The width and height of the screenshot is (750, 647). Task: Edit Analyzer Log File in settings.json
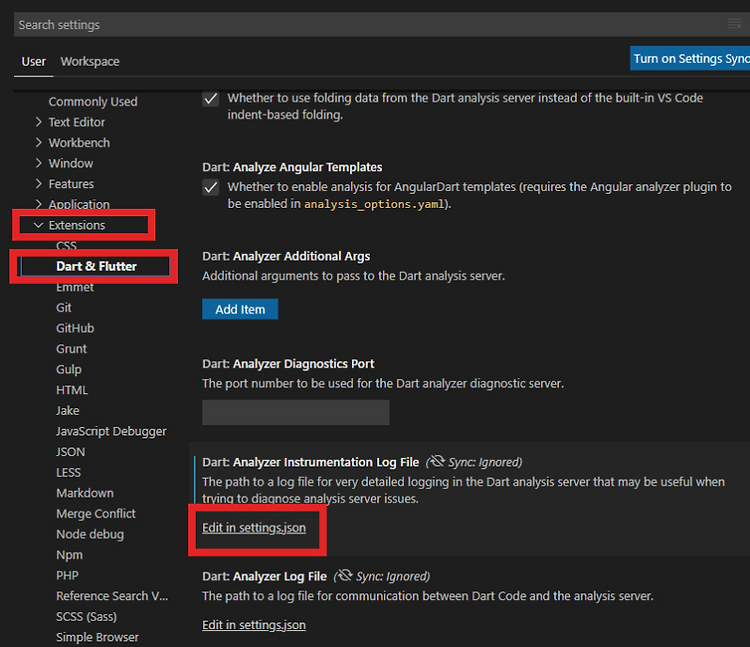click(254, 625)
